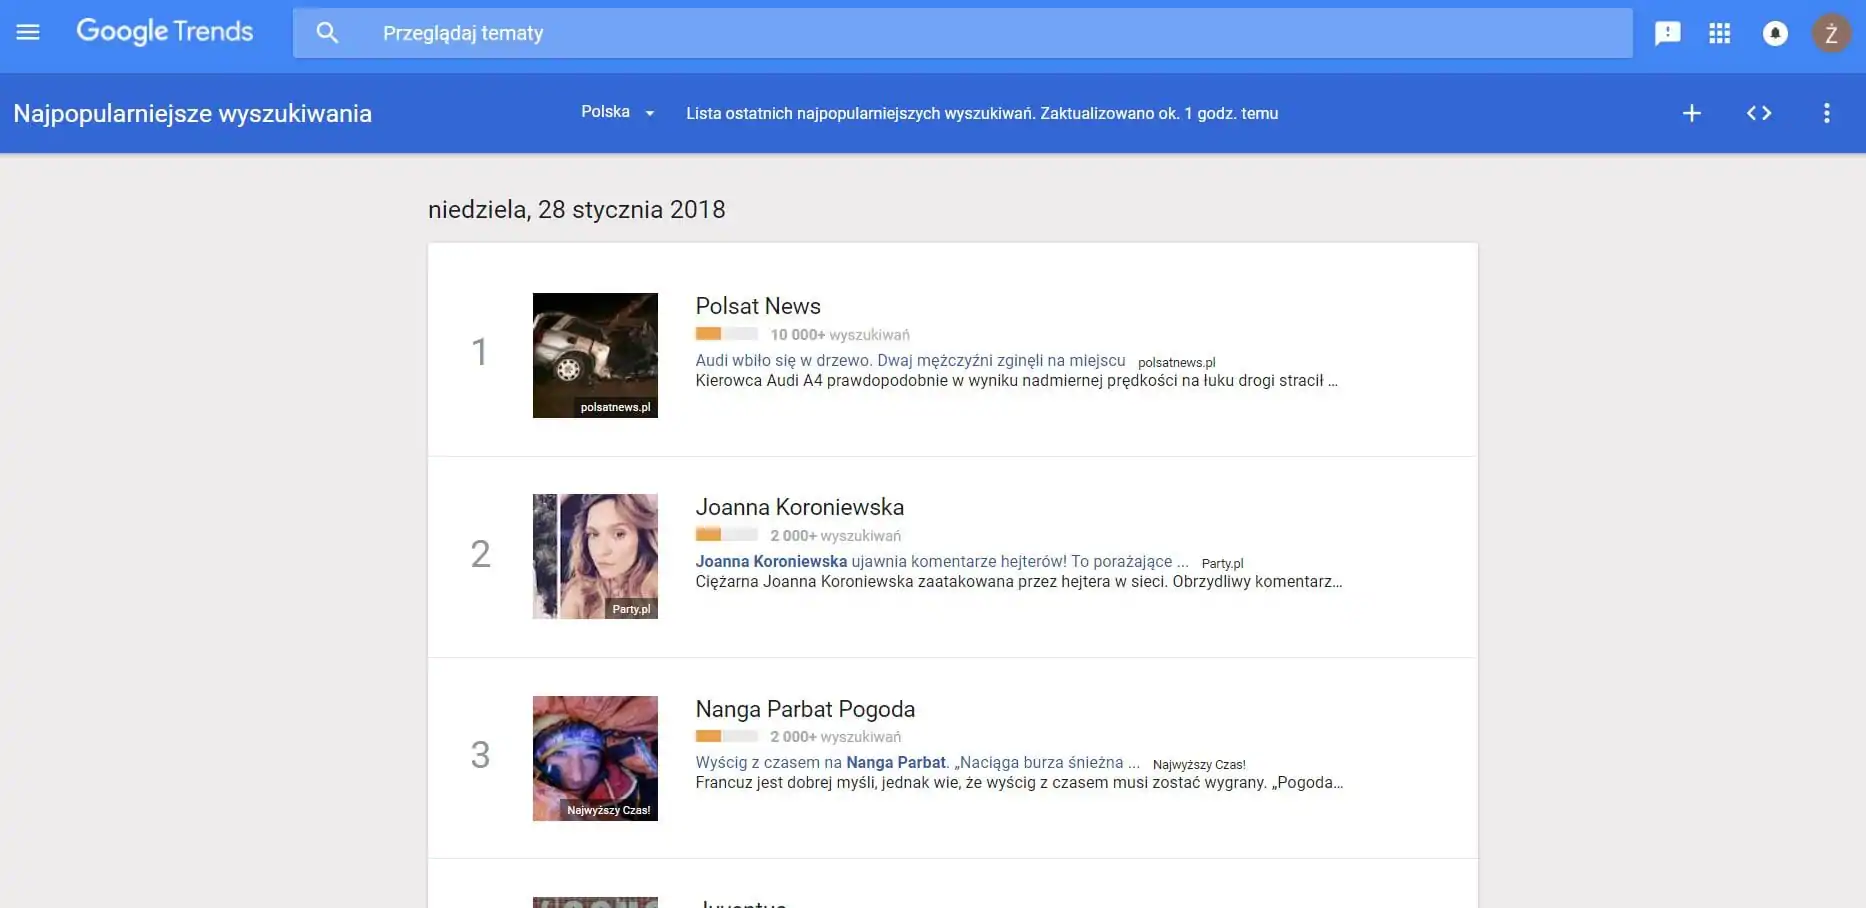Open article 'Audi wbiło się w drzewo'
Screen dimensions: 1866x908
point(910,360)
